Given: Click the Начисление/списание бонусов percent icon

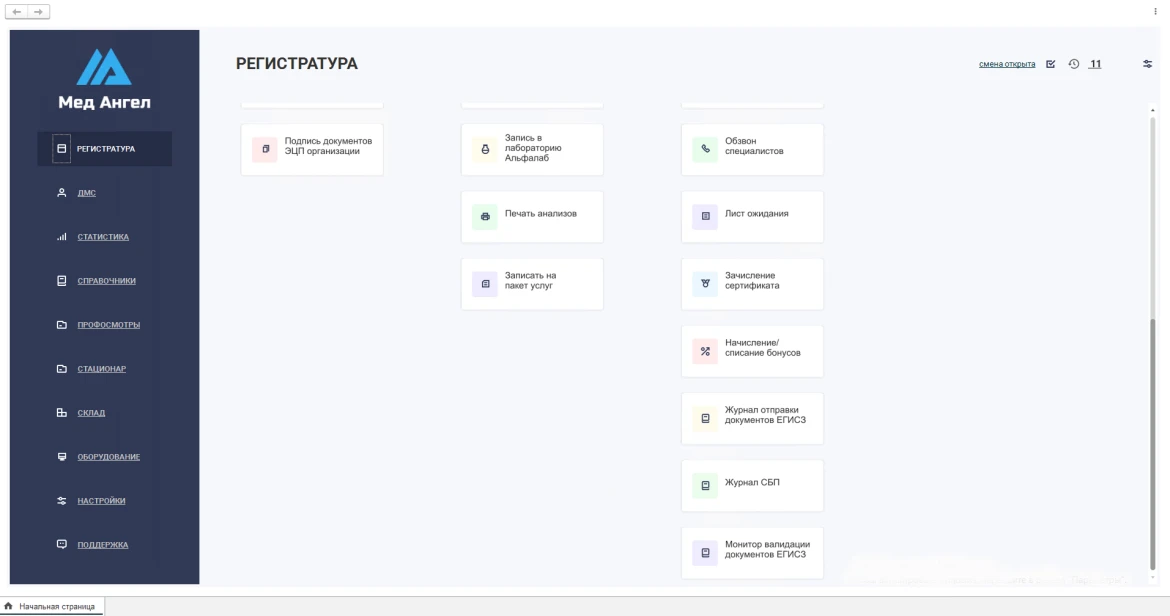Looking at the screenshot, I should [705, 351].
